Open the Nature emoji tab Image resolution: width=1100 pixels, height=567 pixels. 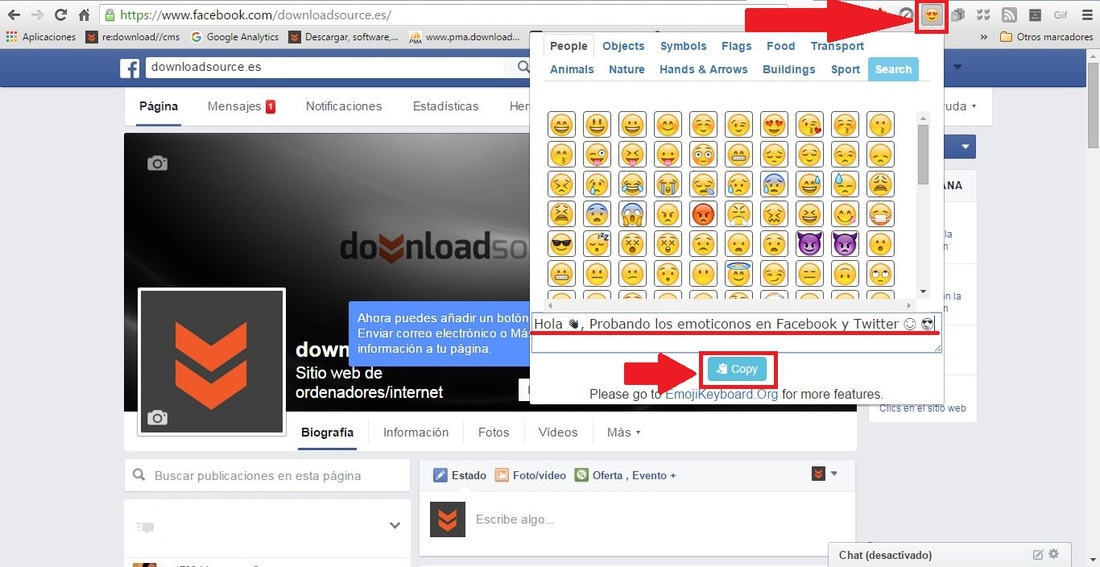tap(626, 69)
